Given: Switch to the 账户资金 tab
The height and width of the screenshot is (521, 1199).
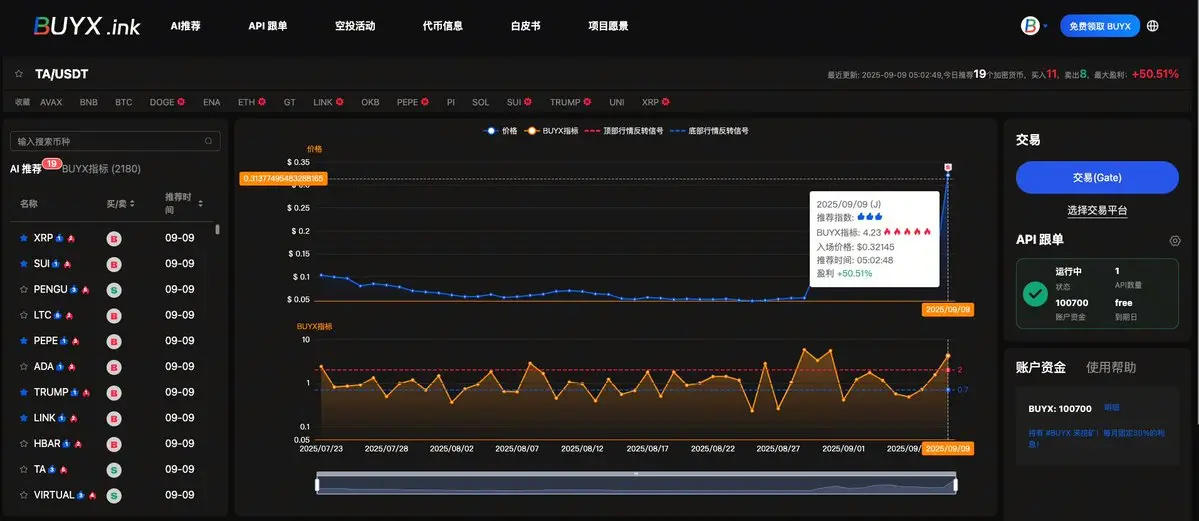Looking at the screenshot, I should coord(1041,367).
